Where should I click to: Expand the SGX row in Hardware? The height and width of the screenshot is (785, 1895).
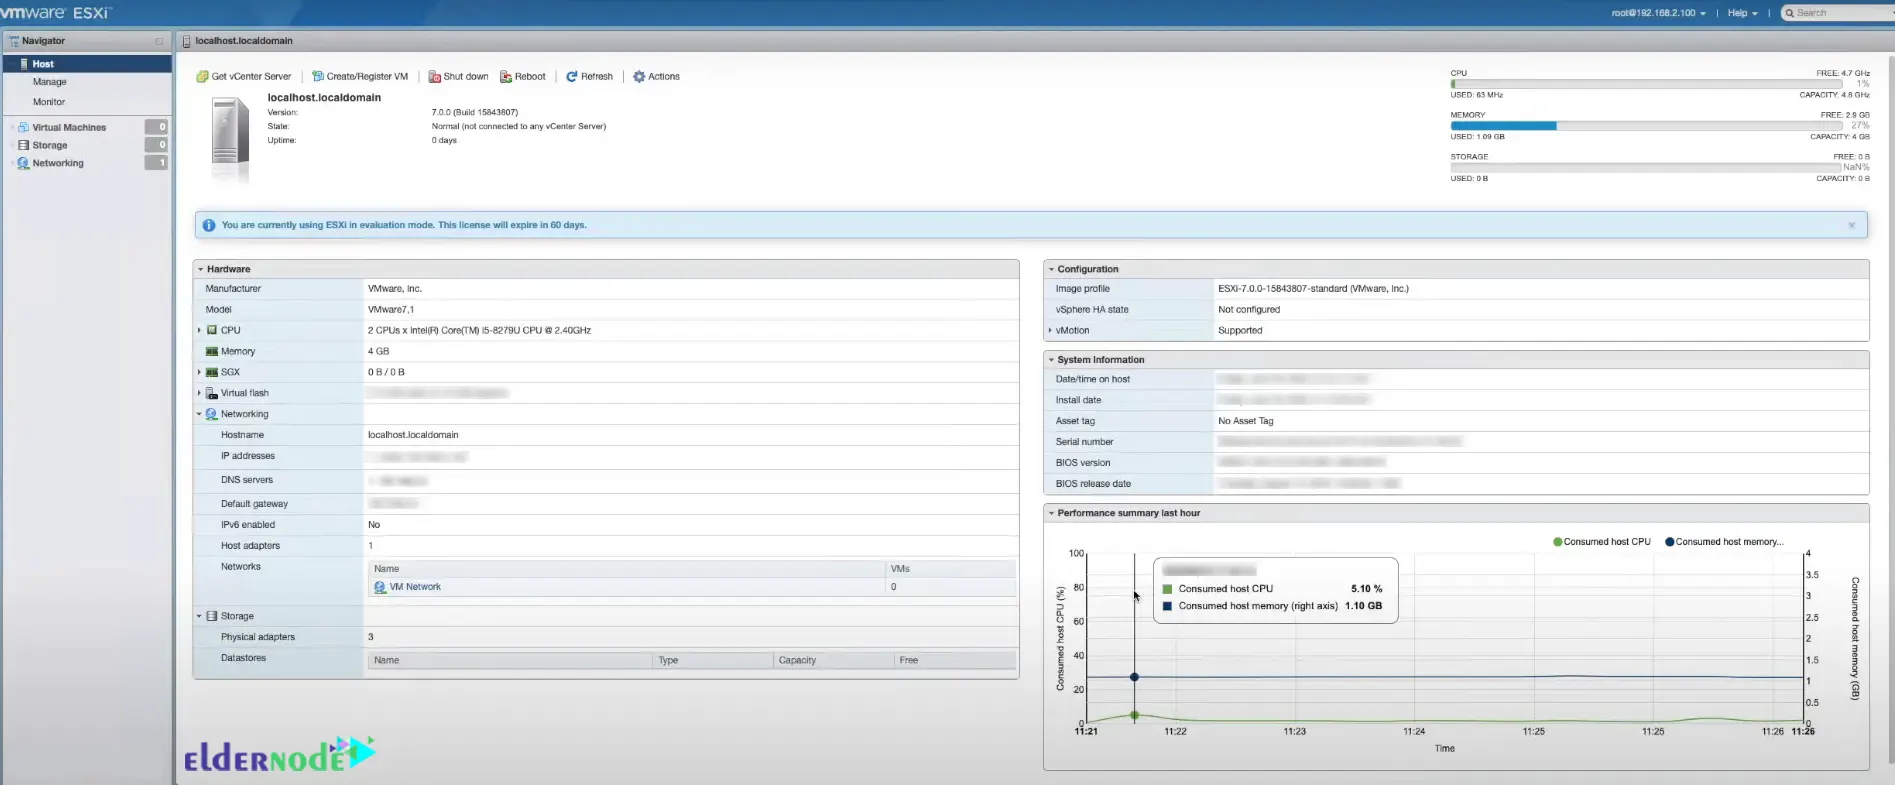(199, 372)
